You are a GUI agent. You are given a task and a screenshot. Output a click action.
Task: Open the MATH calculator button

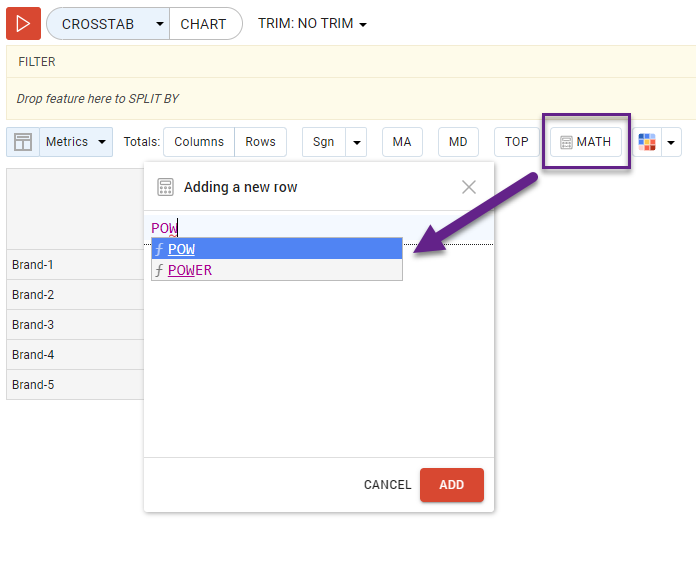point(586,142)
